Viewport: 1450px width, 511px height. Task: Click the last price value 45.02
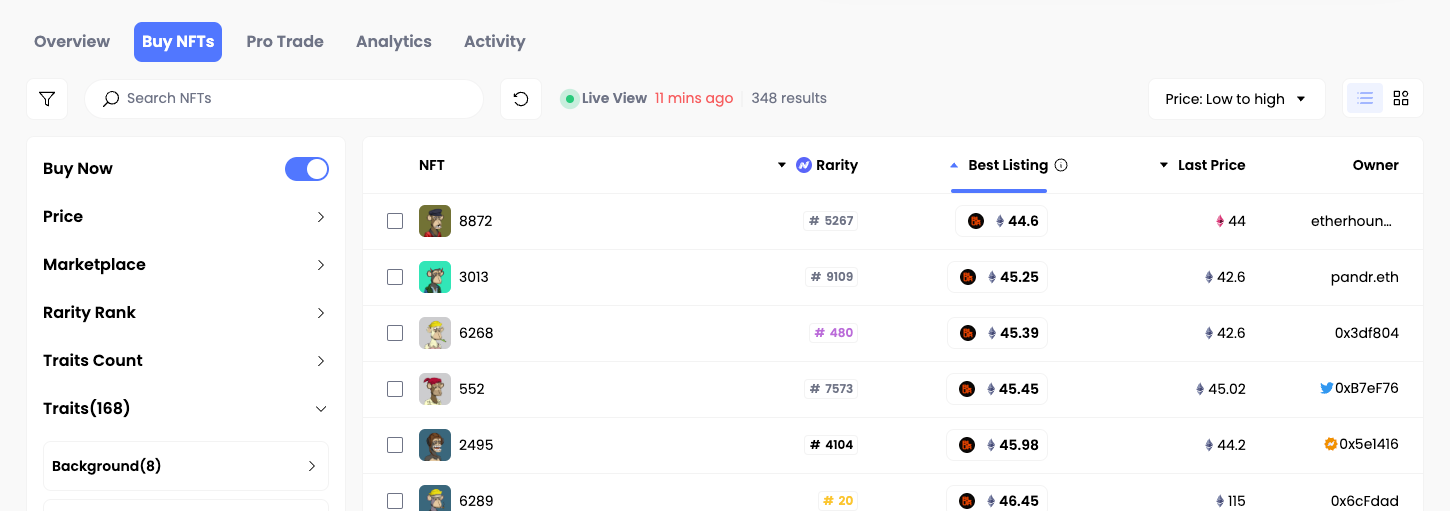[1227, 389]
